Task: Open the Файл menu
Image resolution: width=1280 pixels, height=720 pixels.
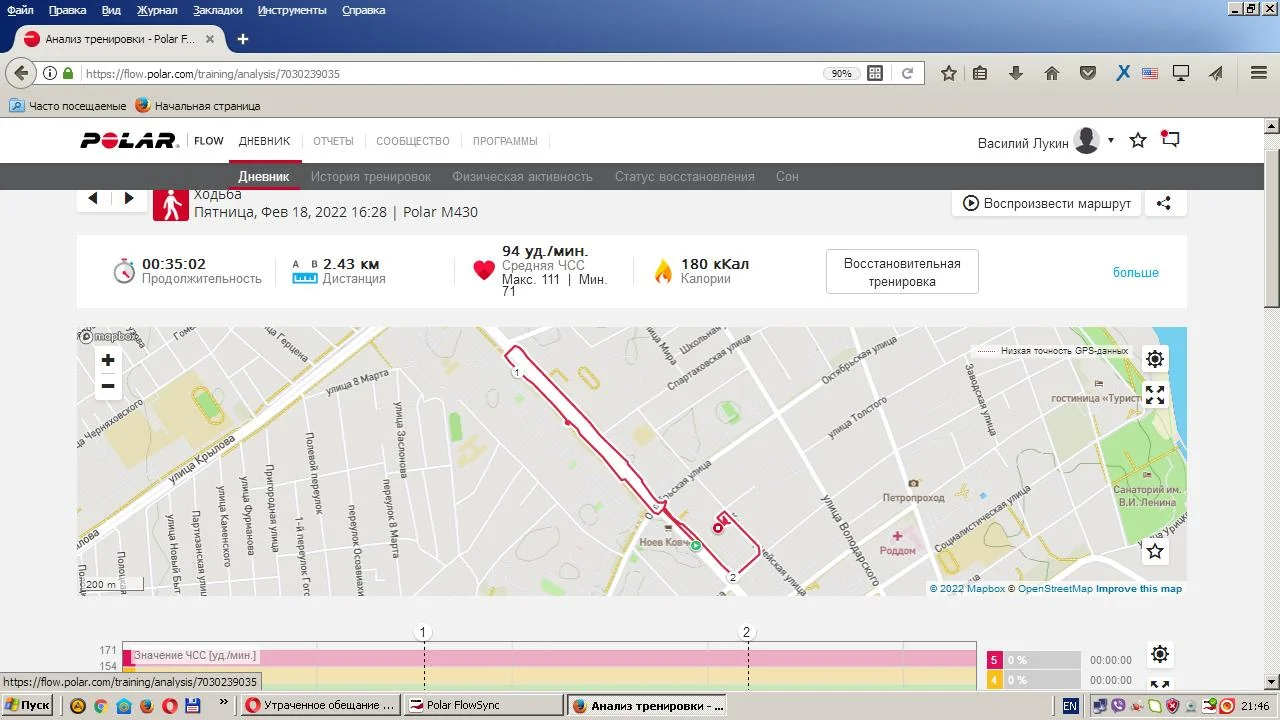Action: [20, 10]
